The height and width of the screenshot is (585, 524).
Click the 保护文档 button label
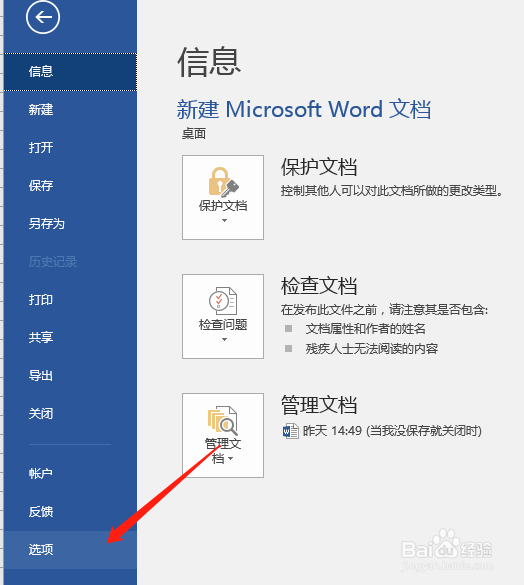click(x=223, y=206)
